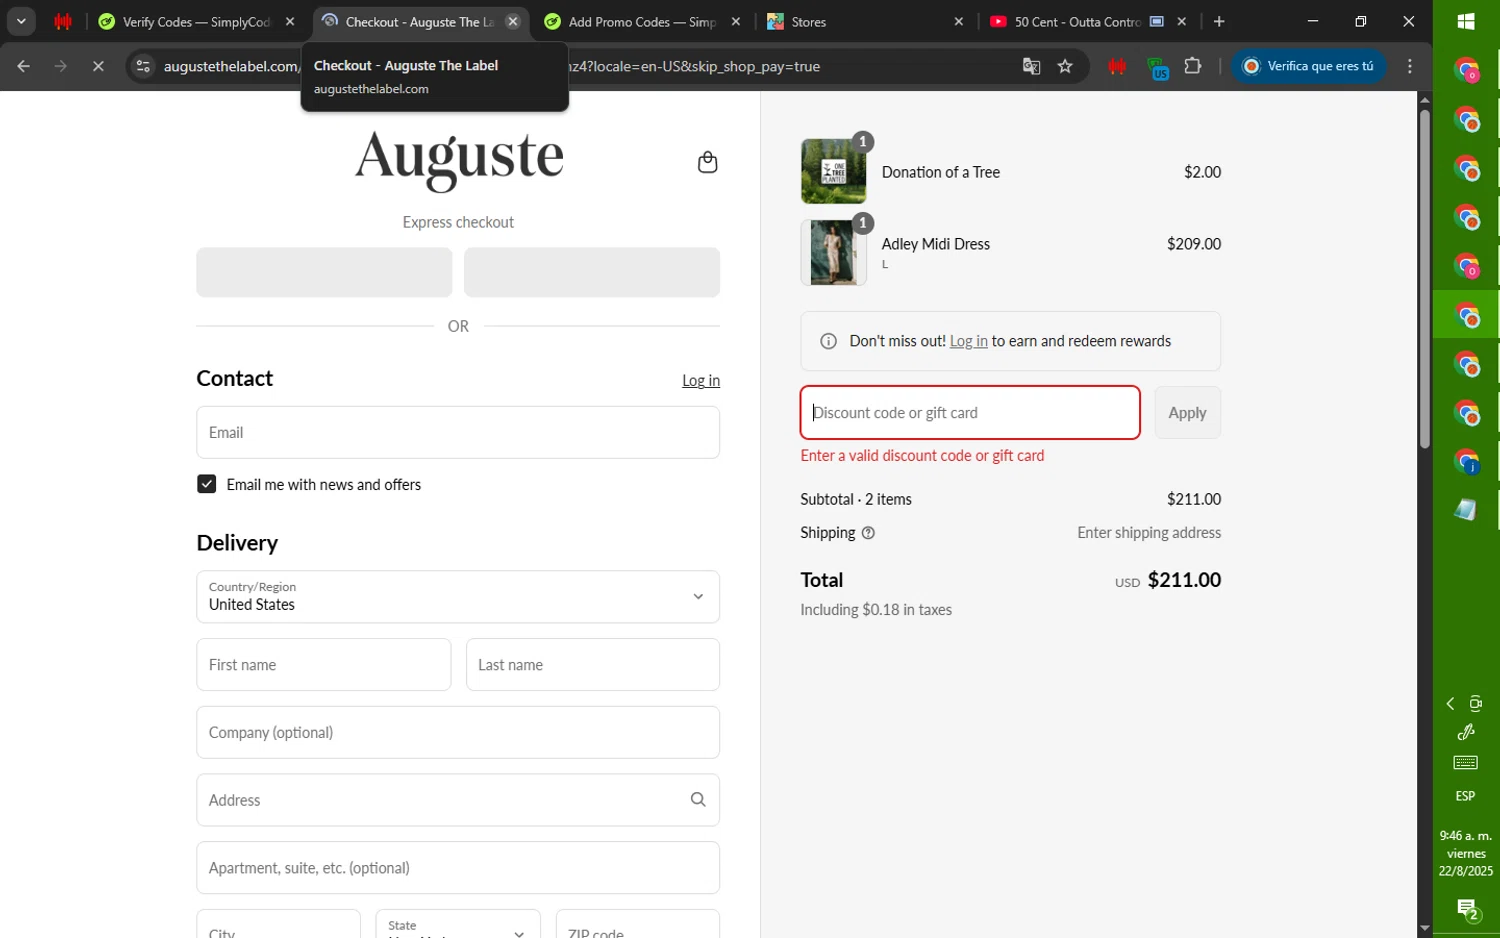Open the Chrome three-dot menu

pyautogui.click(x=1410, y=67)
